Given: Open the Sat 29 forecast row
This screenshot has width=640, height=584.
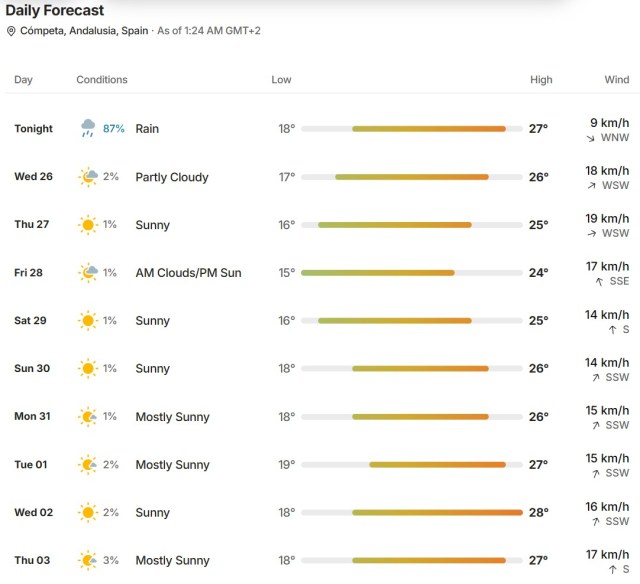Looking at the screenshot, I should 322,321.
